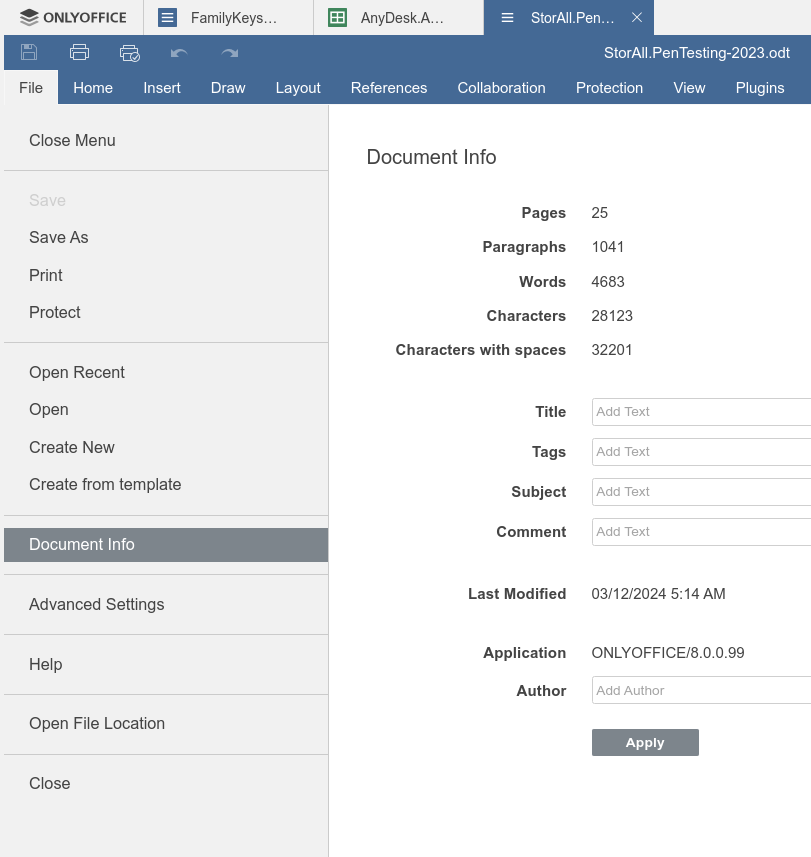This screenshot has height=857, width=811.
Task: Choose Protect from the file menu
Action: tap(166, 312)
